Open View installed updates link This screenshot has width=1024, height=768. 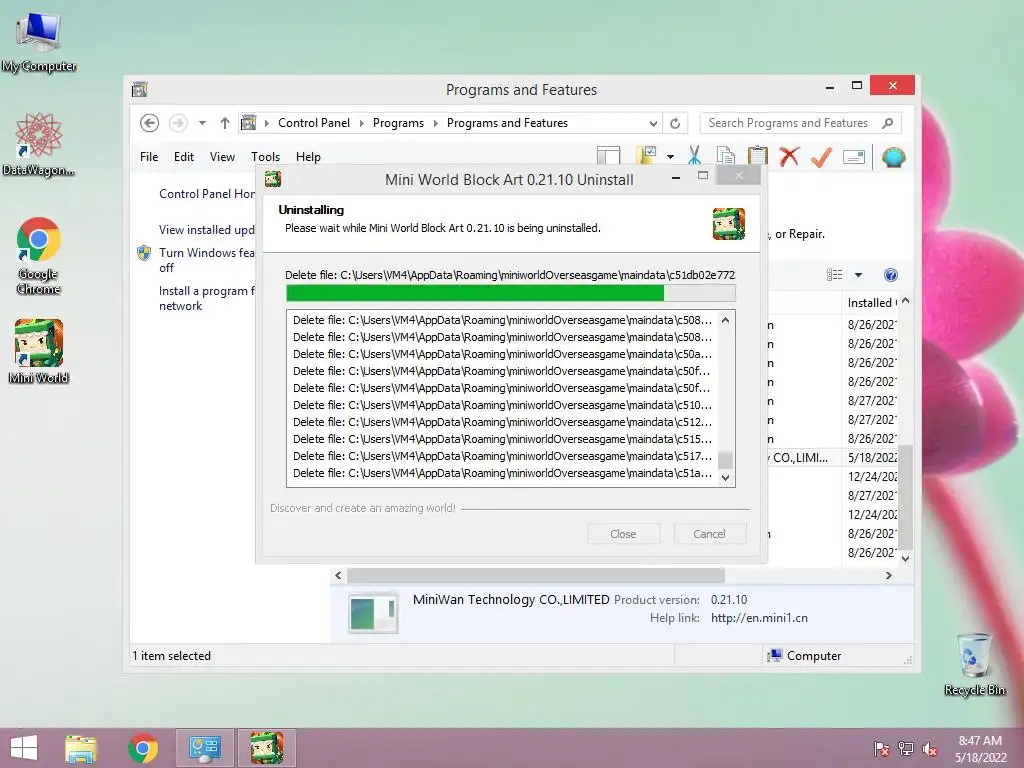point(207,230)
